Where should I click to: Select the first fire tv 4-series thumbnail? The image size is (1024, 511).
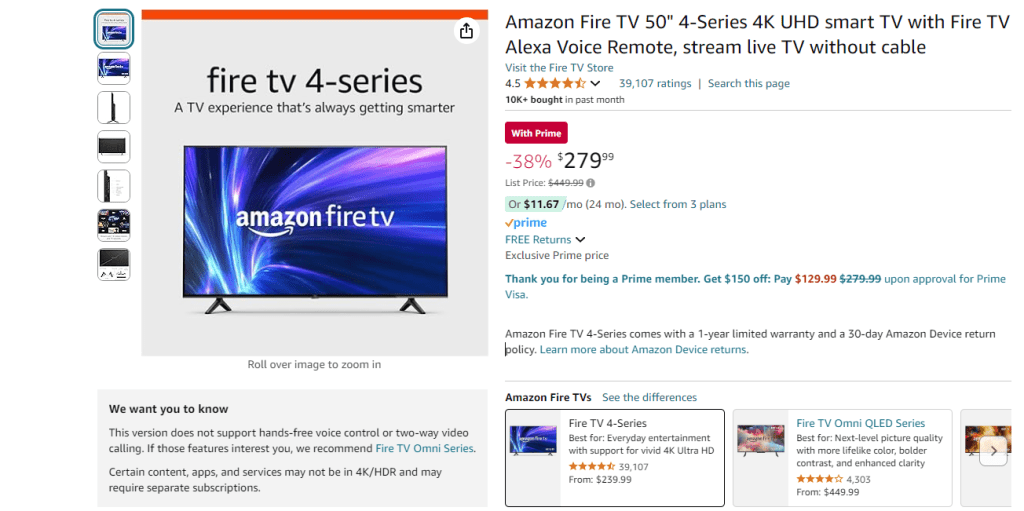113,29
